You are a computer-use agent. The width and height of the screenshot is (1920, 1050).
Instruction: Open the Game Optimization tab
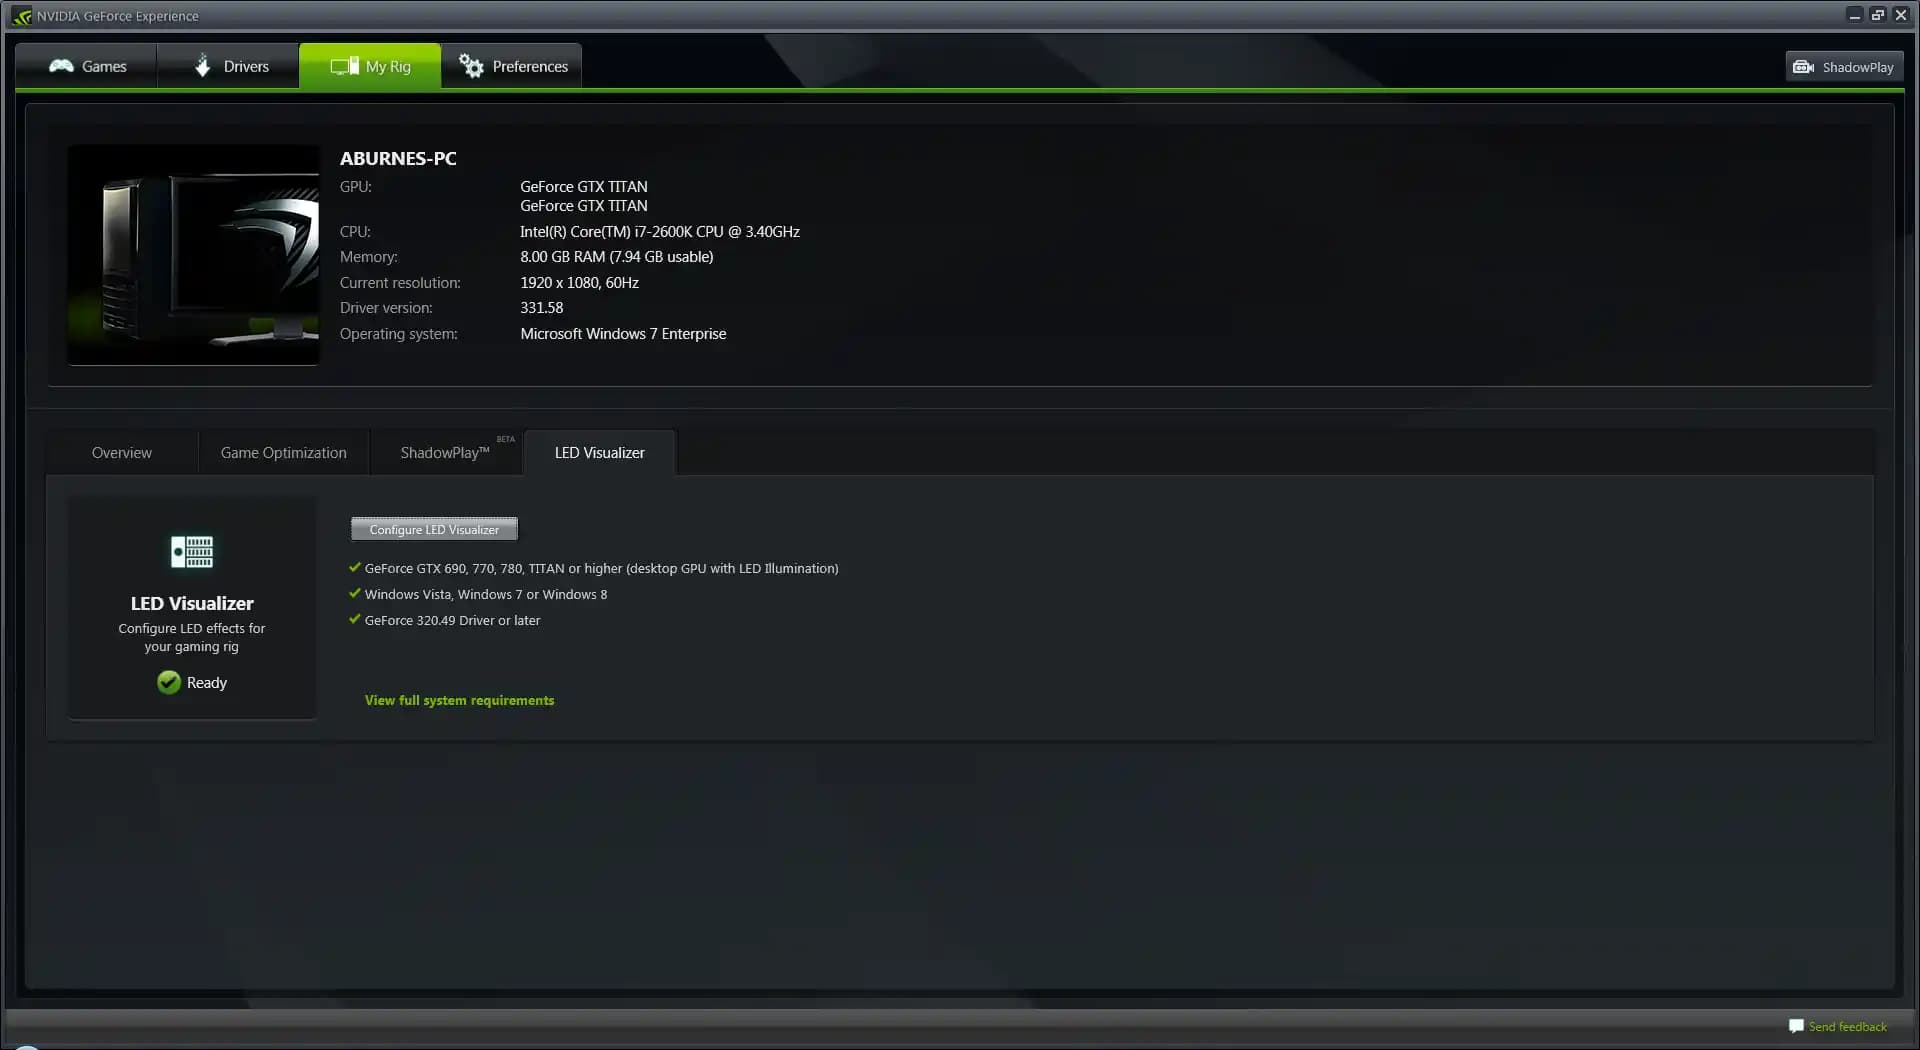284,453
